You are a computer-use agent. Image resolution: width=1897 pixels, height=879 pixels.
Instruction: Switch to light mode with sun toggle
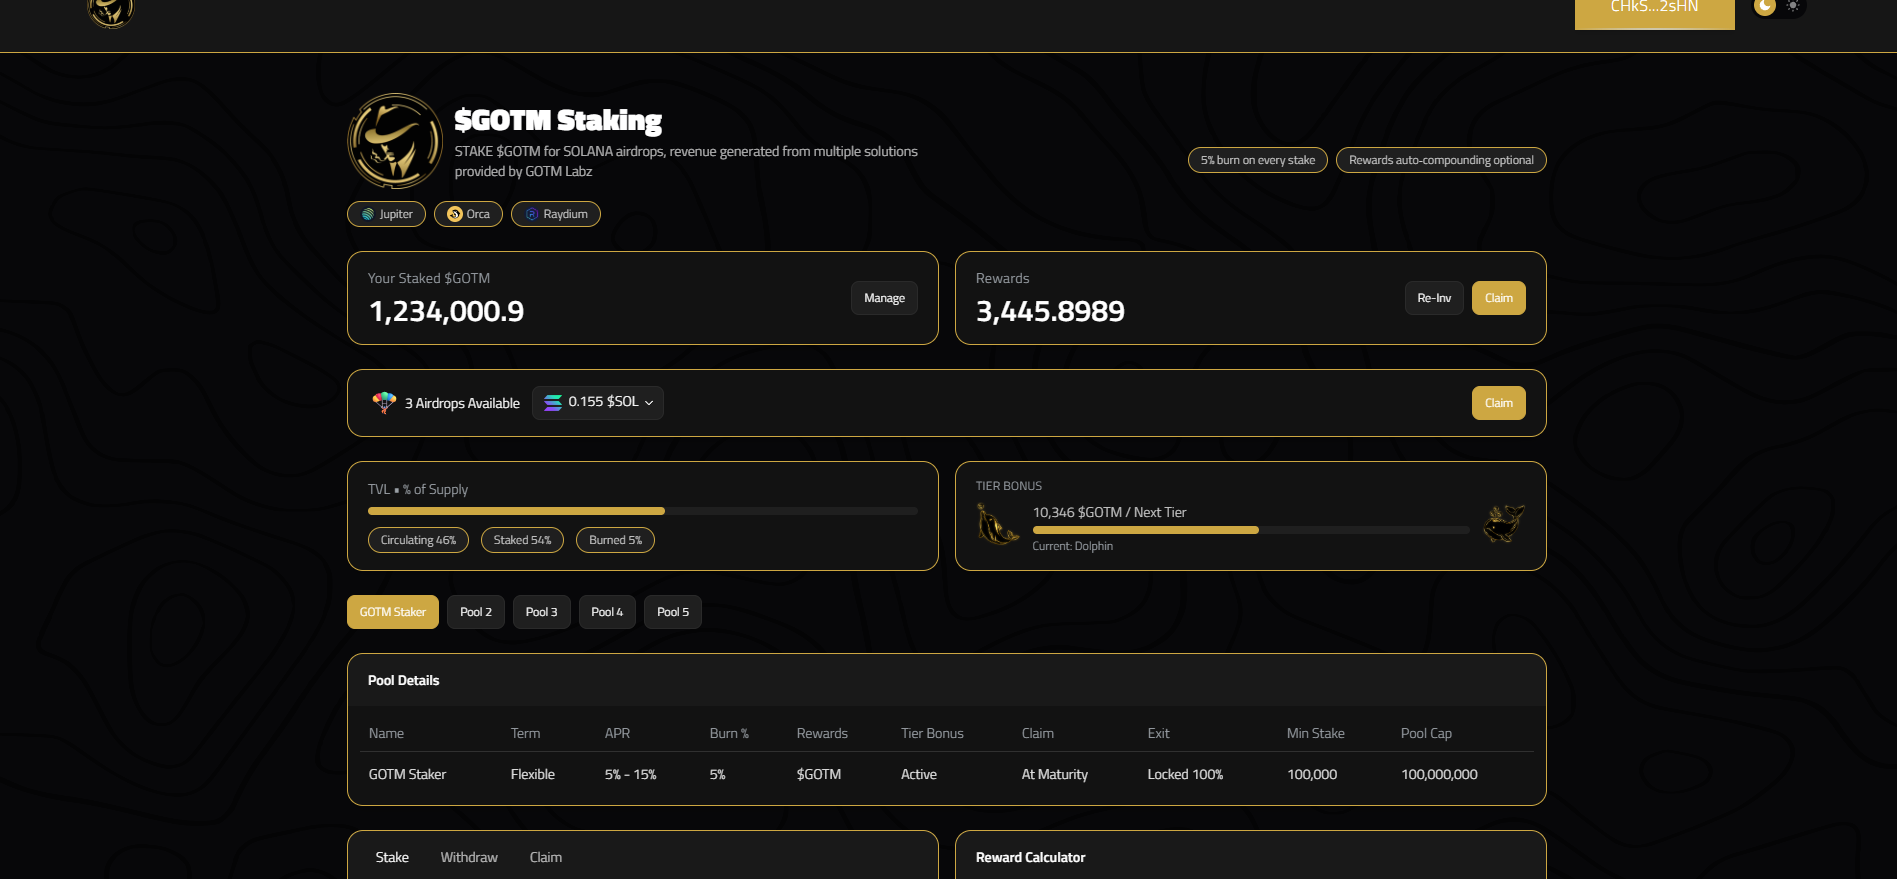click(1793, 7)
